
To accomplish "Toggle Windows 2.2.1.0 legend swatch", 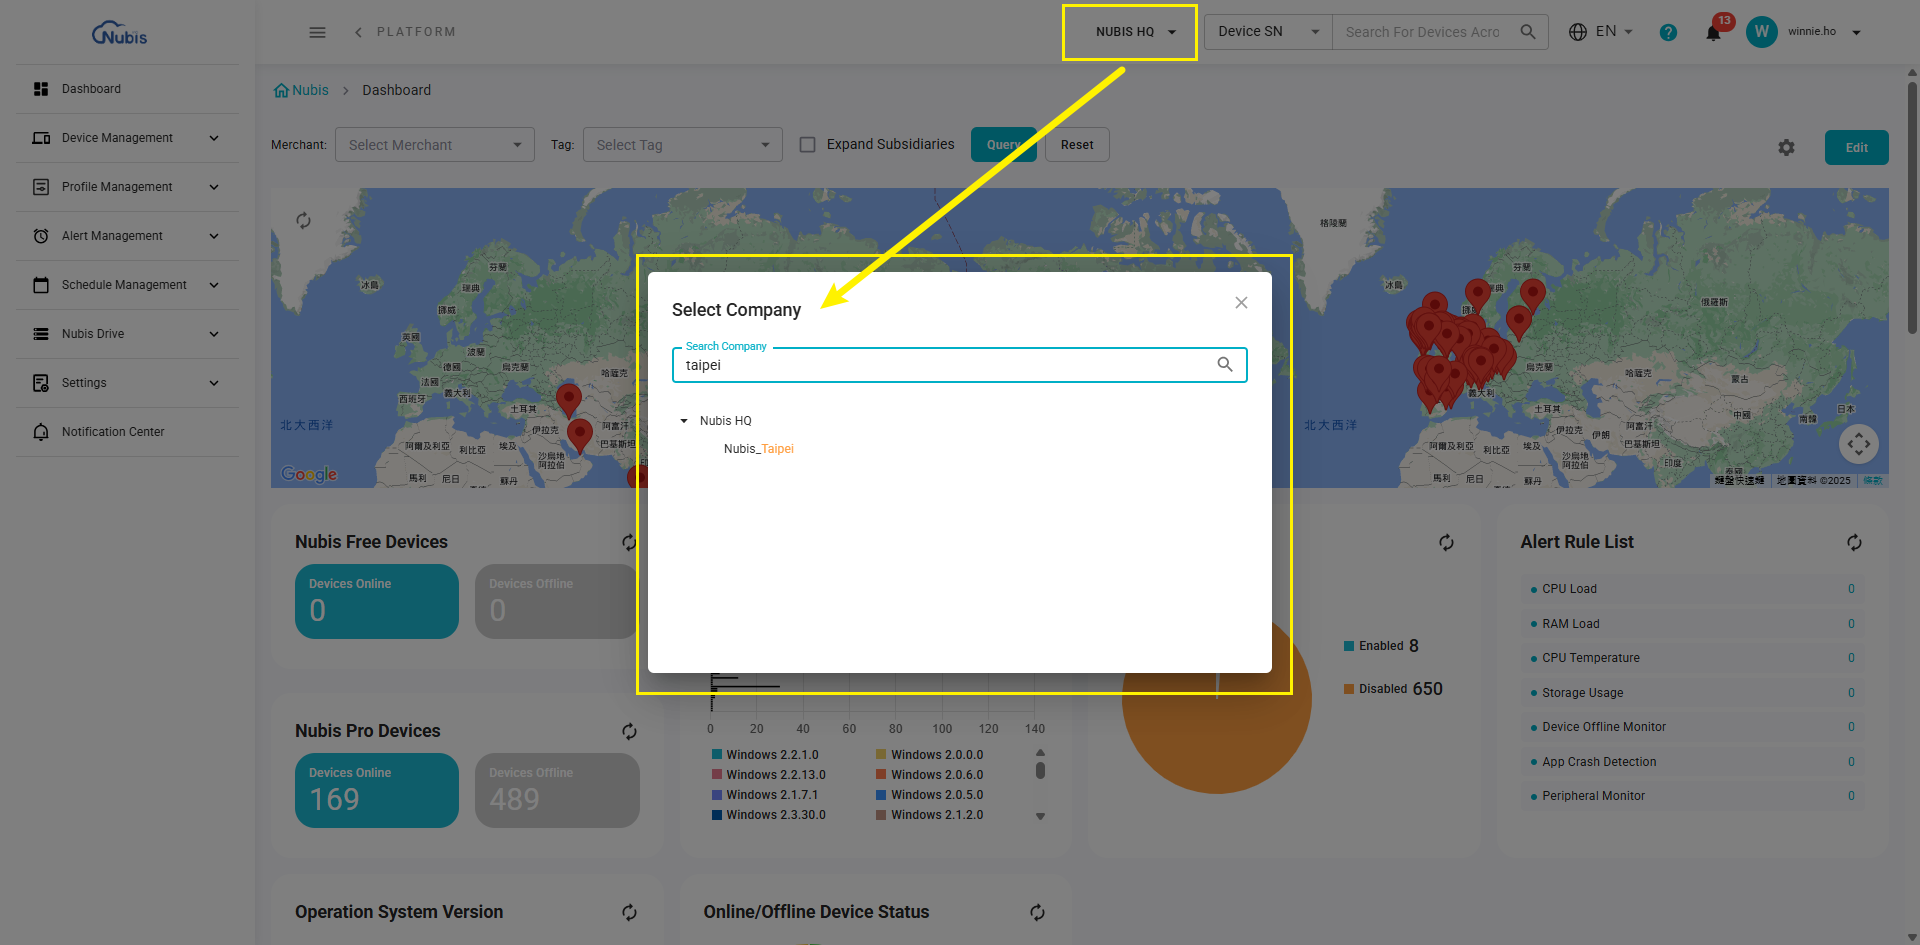I will 717,755.
